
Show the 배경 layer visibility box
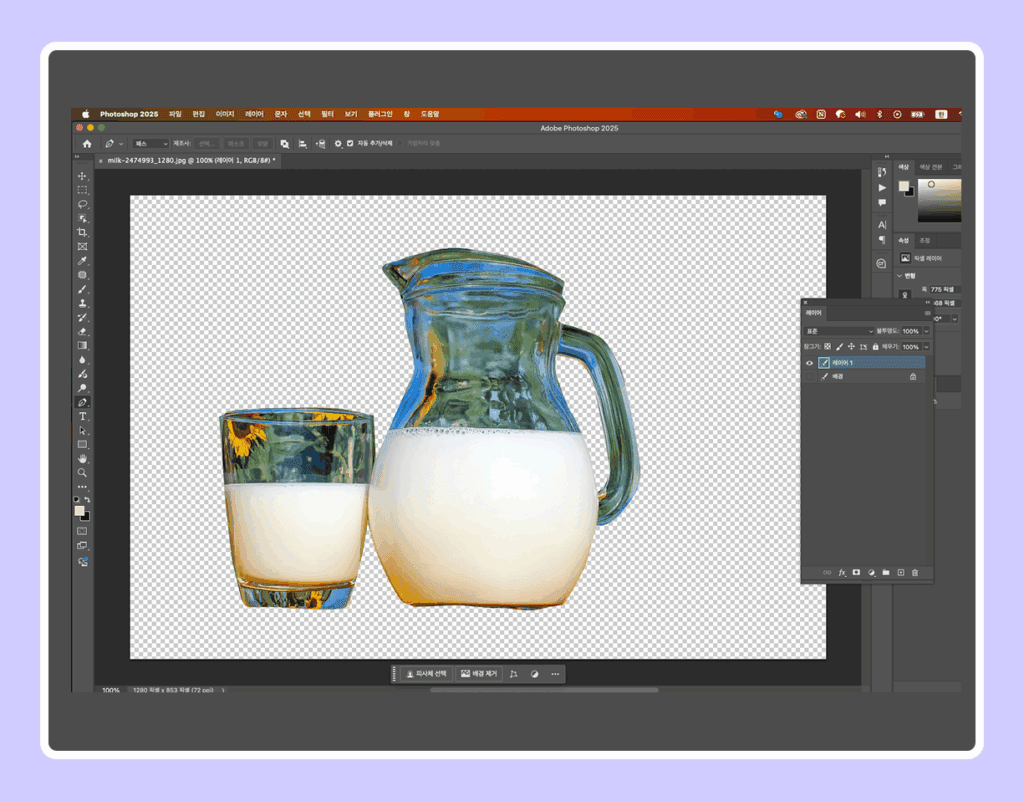coord(809,377)
